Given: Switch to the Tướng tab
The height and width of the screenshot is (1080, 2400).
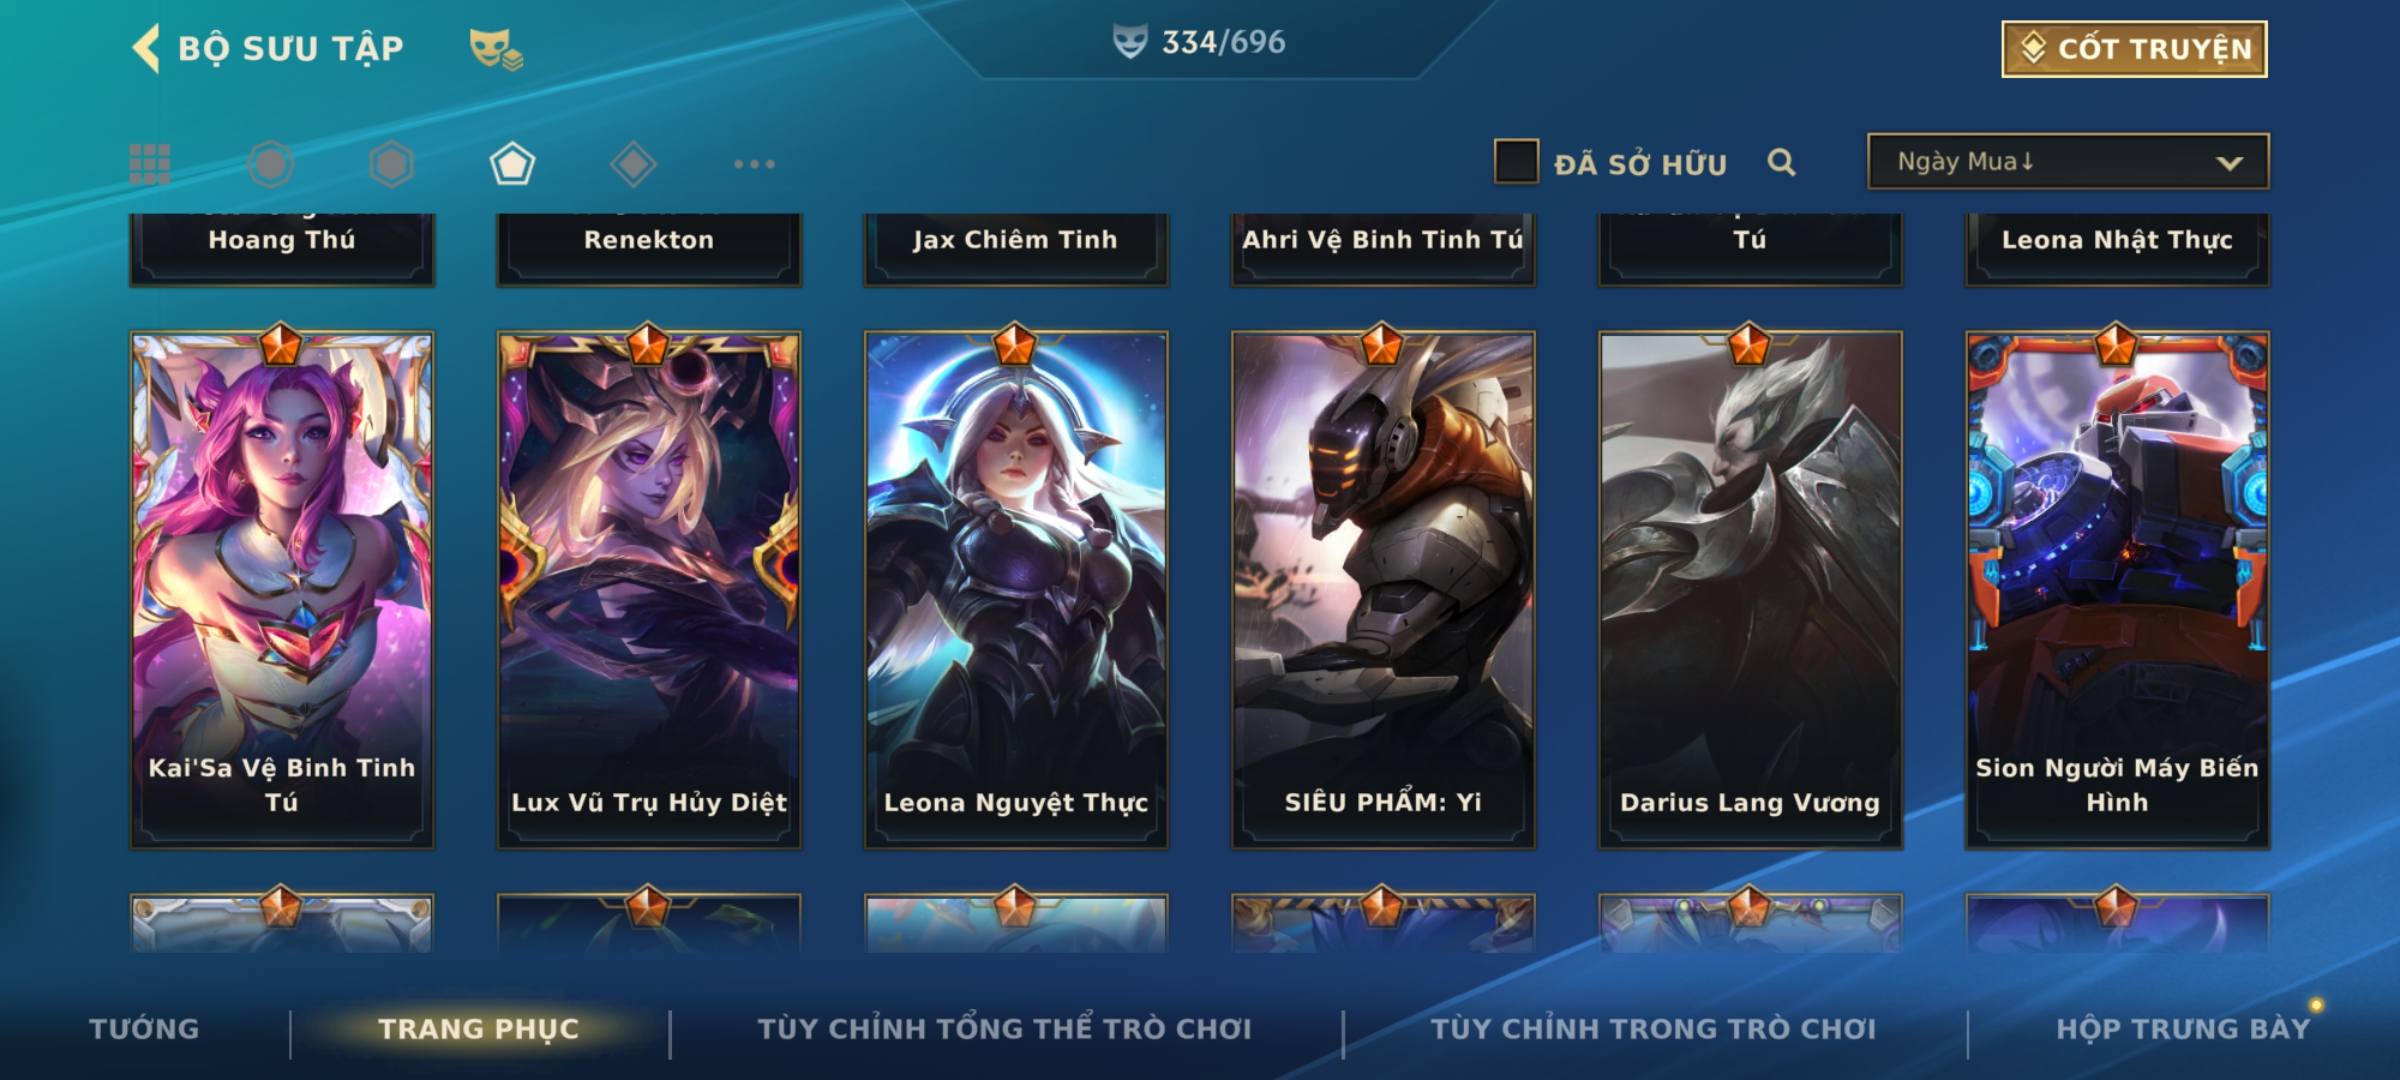Looking at the screenshot, I should pos(144,1029).
